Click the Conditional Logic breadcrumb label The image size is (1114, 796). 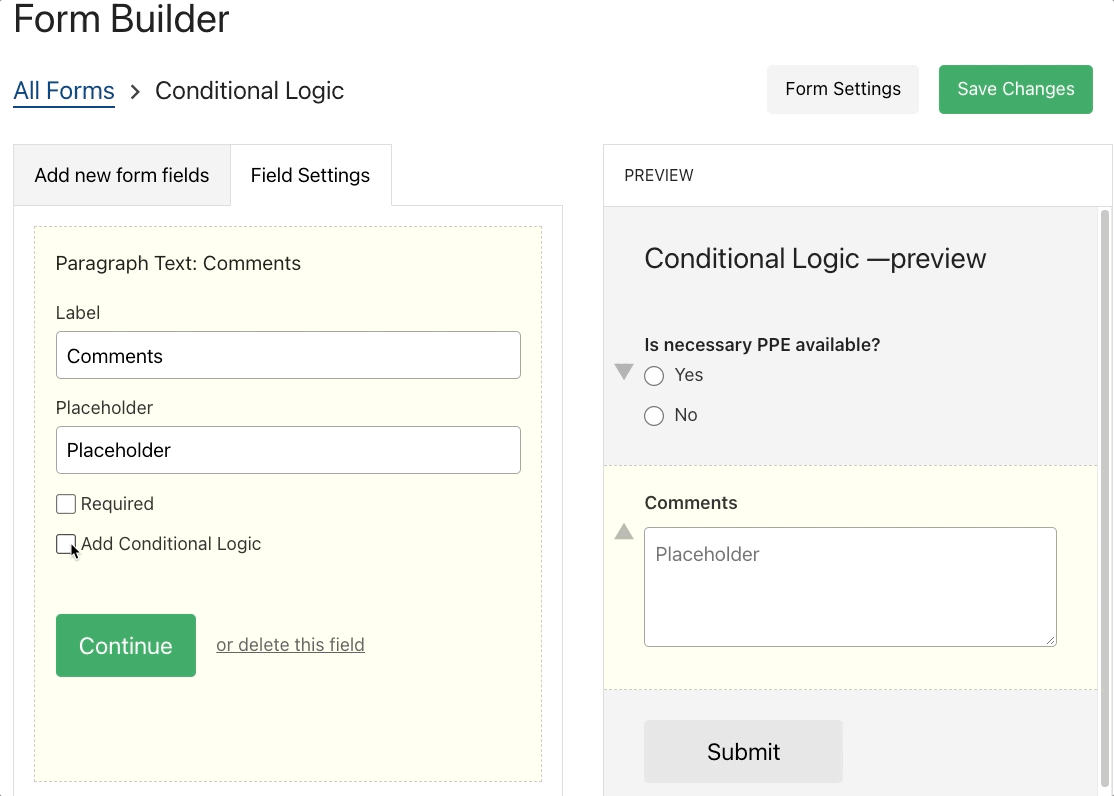point(249,90)
